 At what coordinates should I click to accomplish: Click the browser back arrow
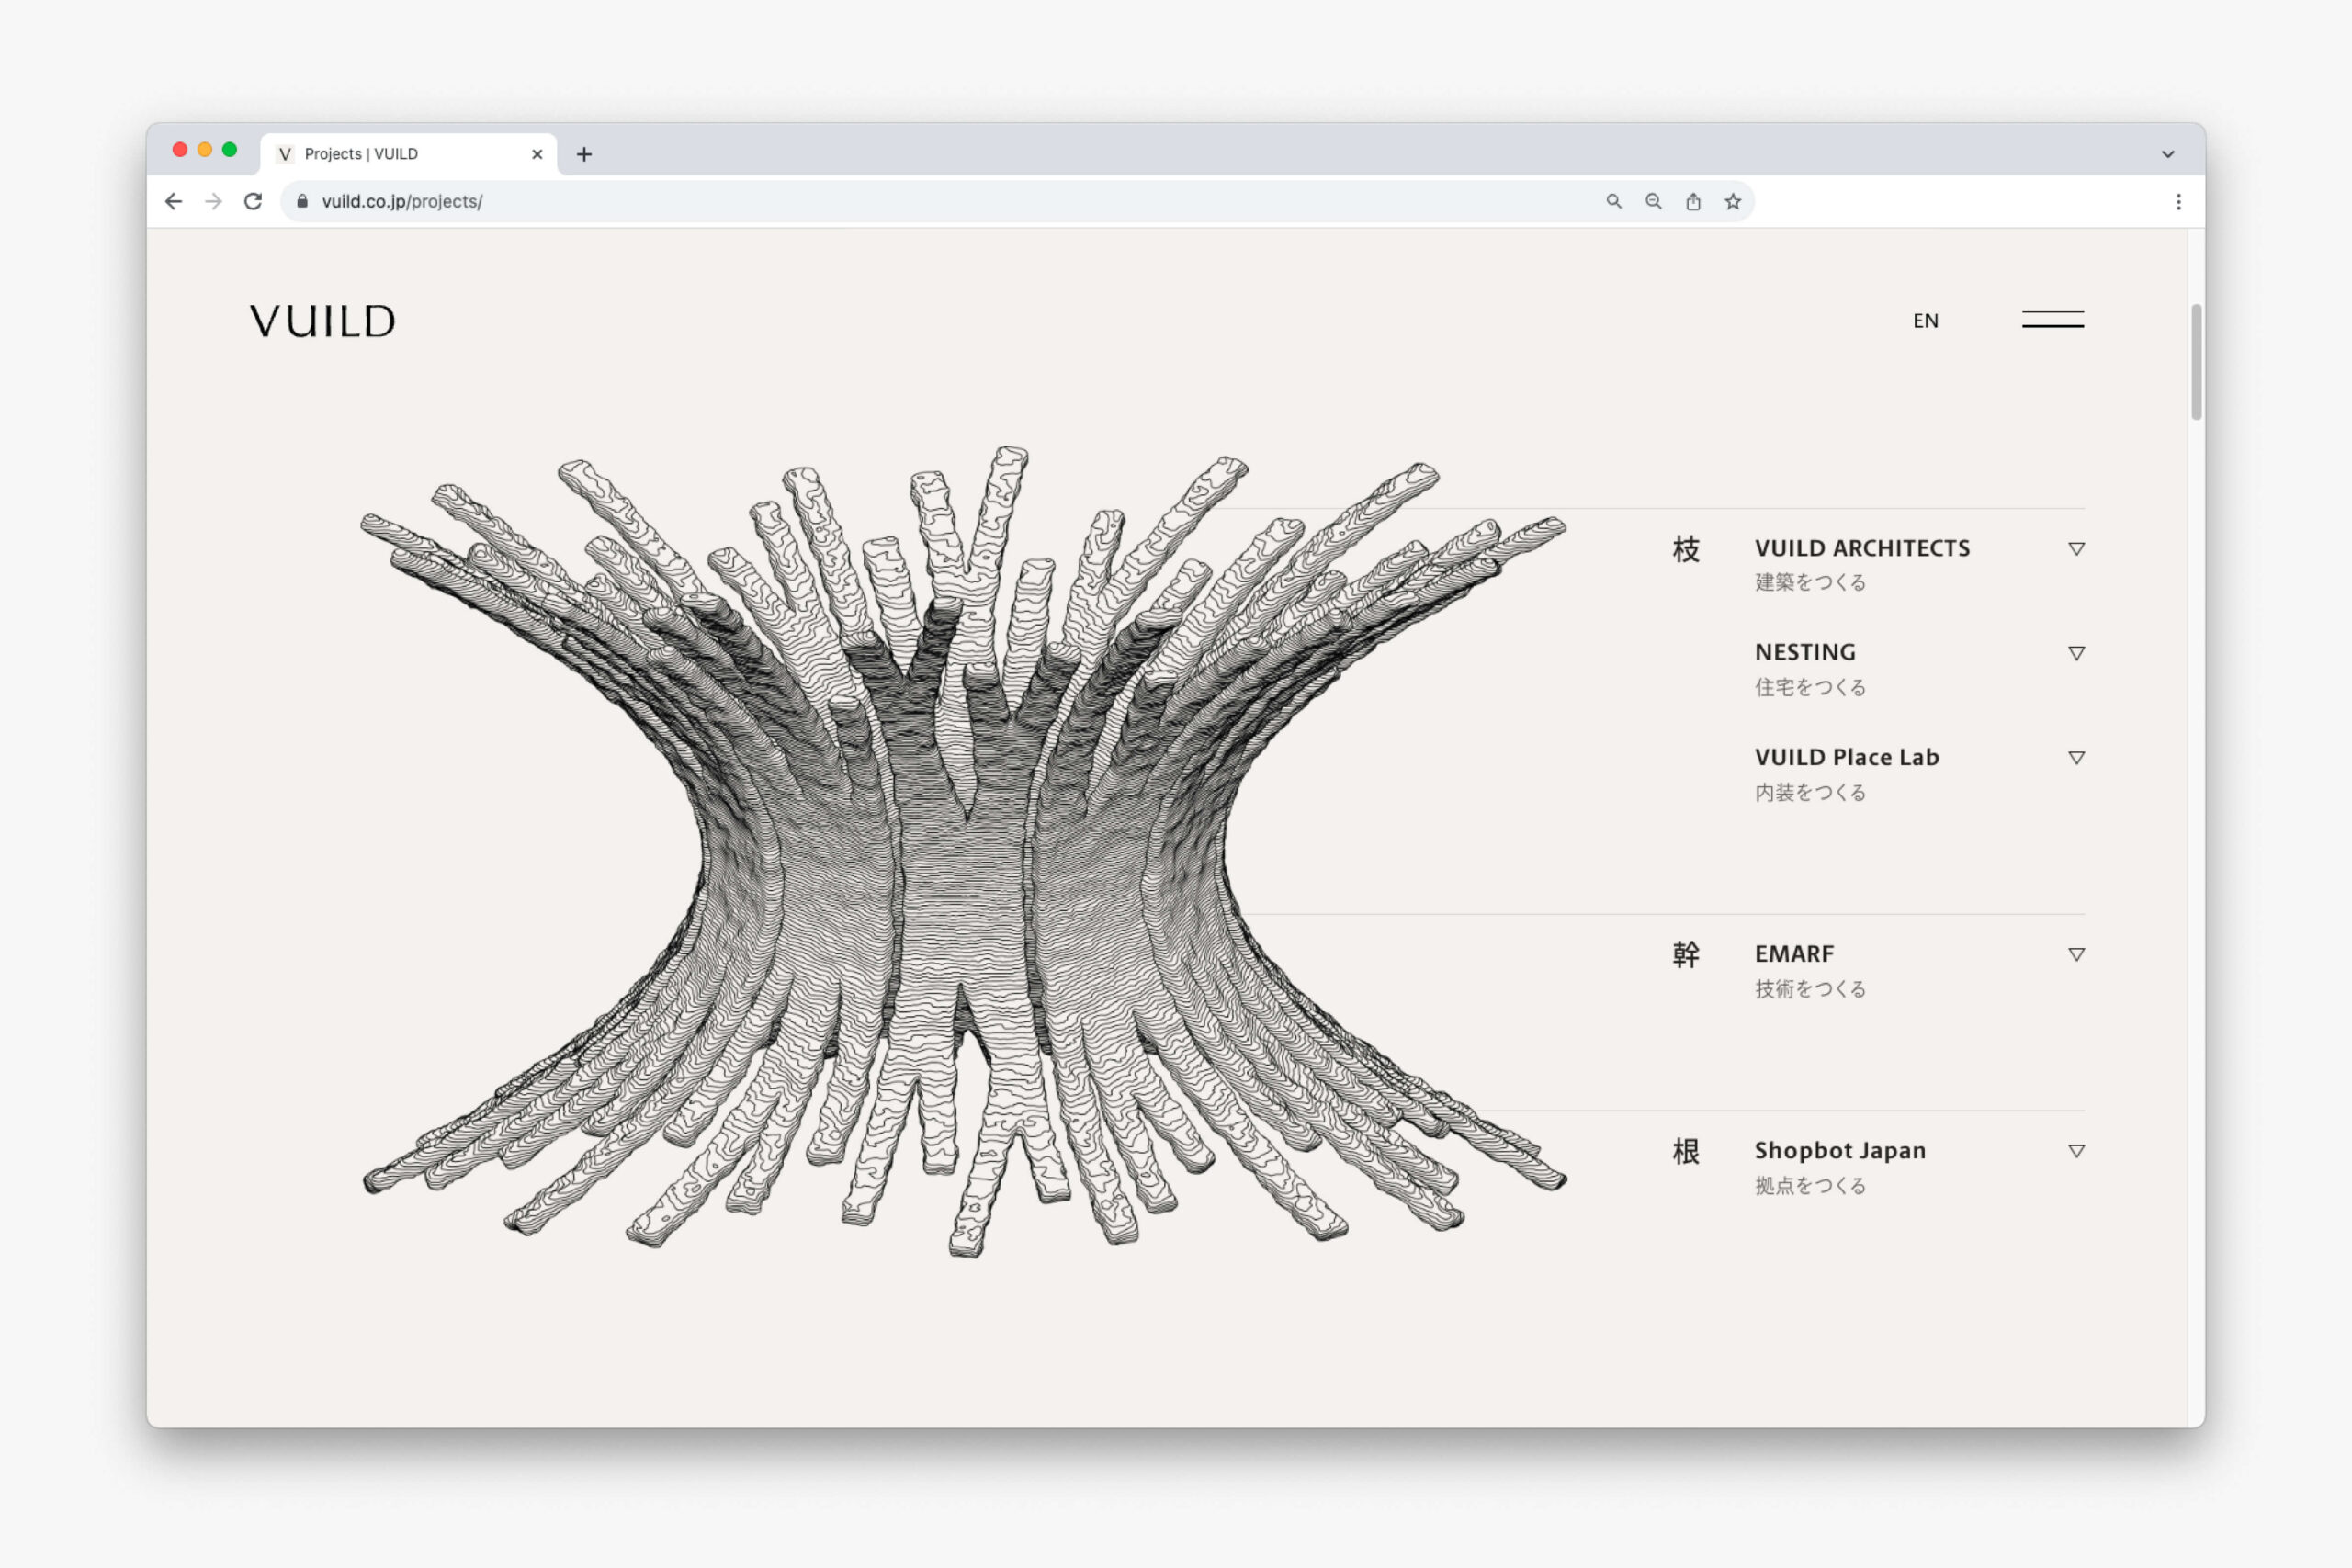174,202
